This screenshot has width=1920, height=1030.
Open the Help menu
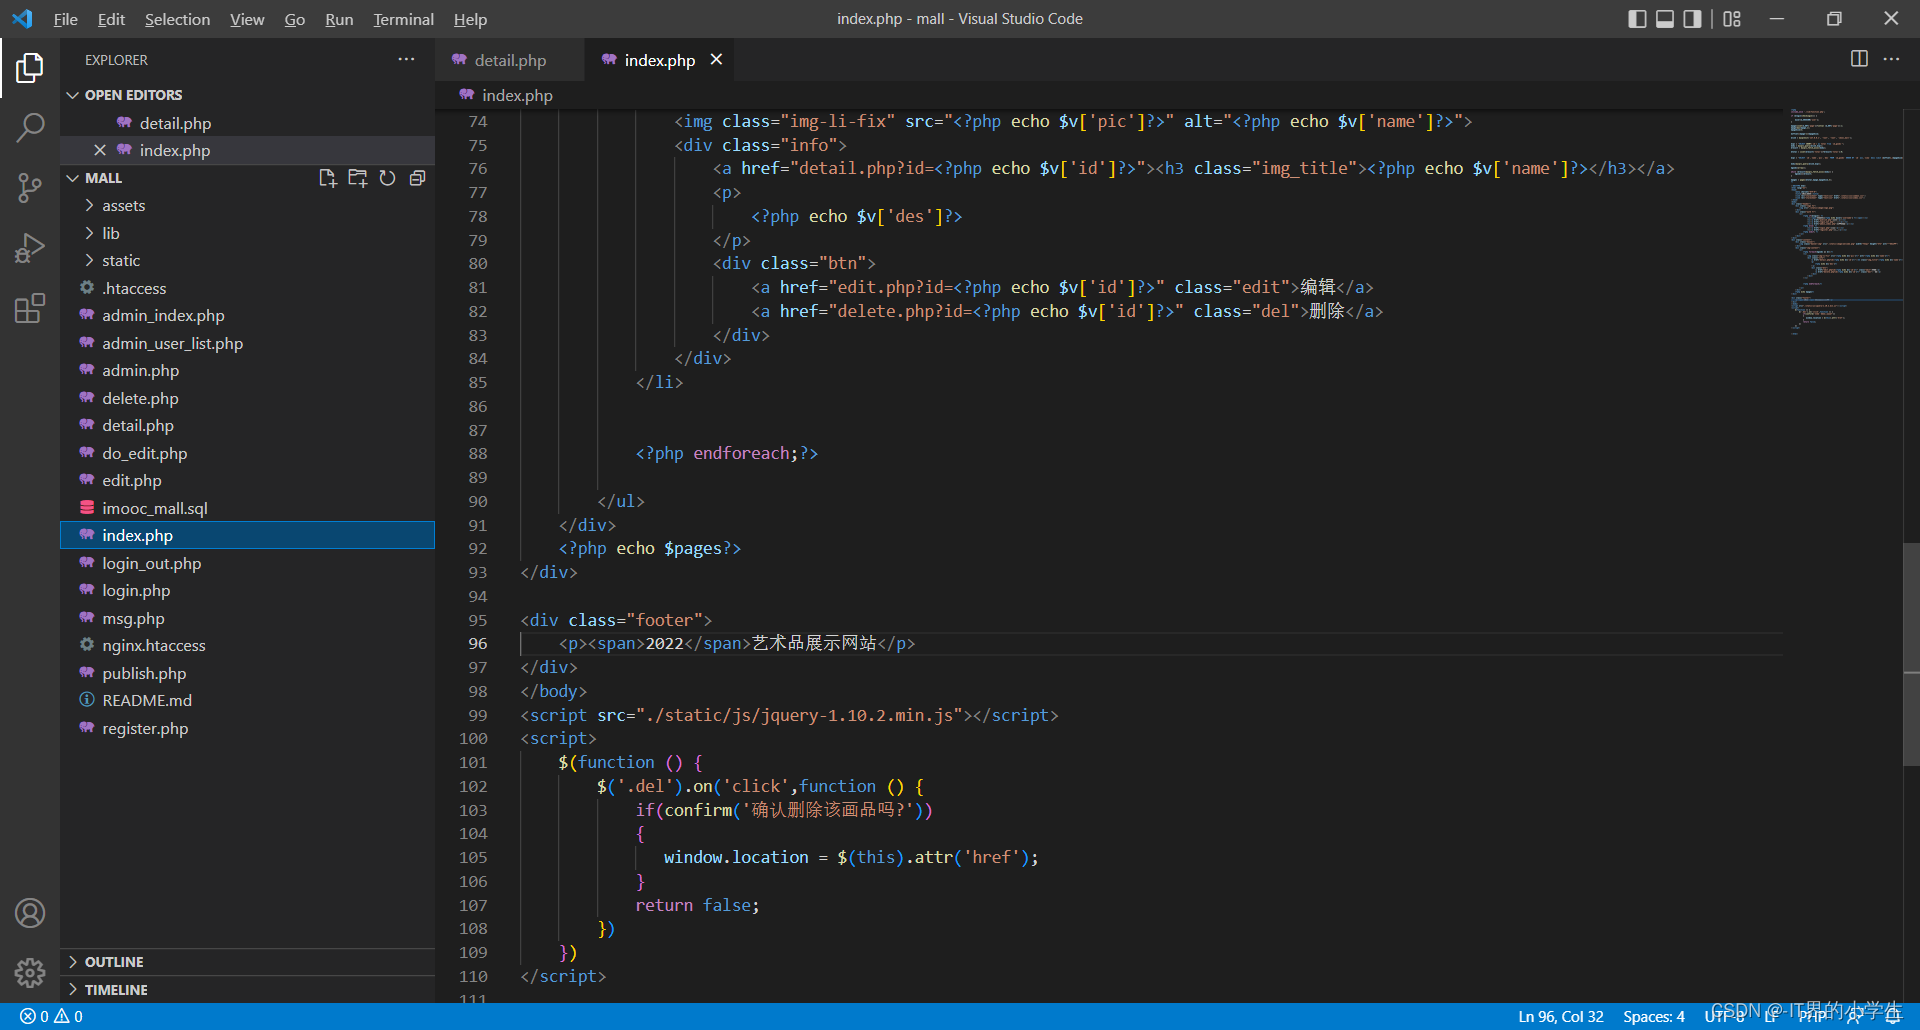point(470,19)
